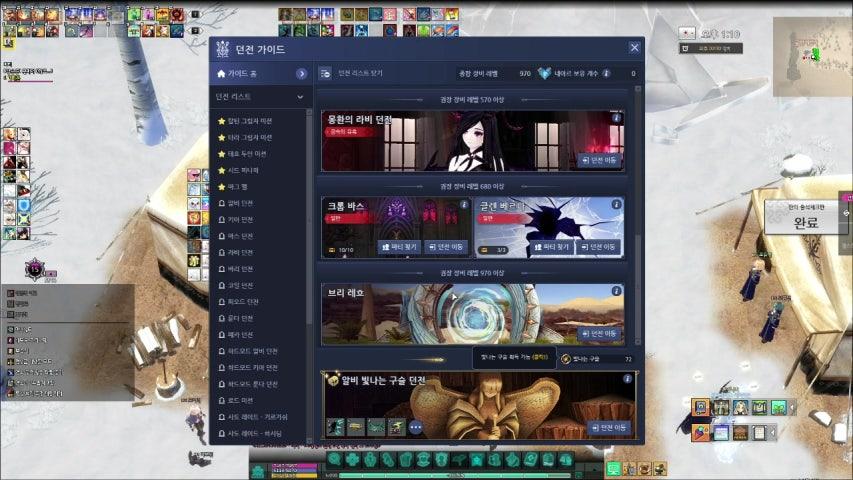Click 던전 이동 button on 브리 레흐
853x480 pixels.
(x=599, y=333)
